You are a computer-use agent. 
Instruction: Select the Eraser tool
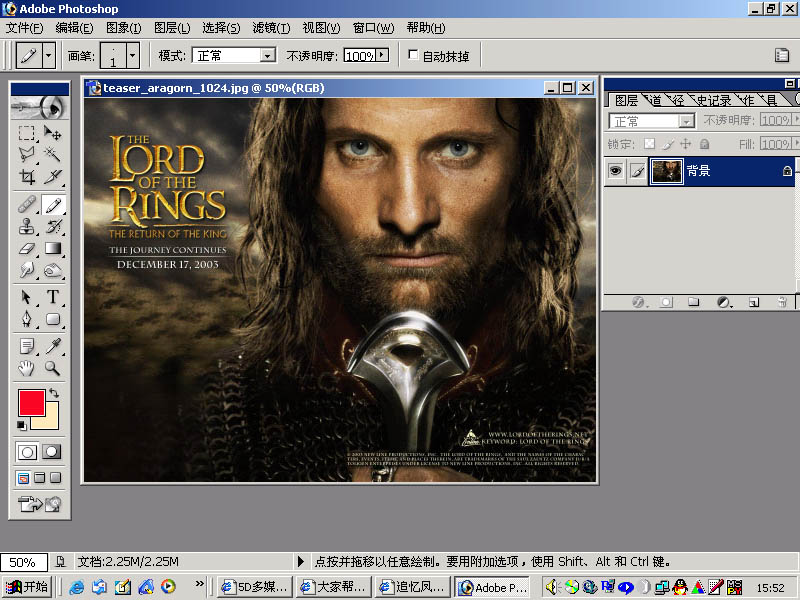[x=27, y=248]
